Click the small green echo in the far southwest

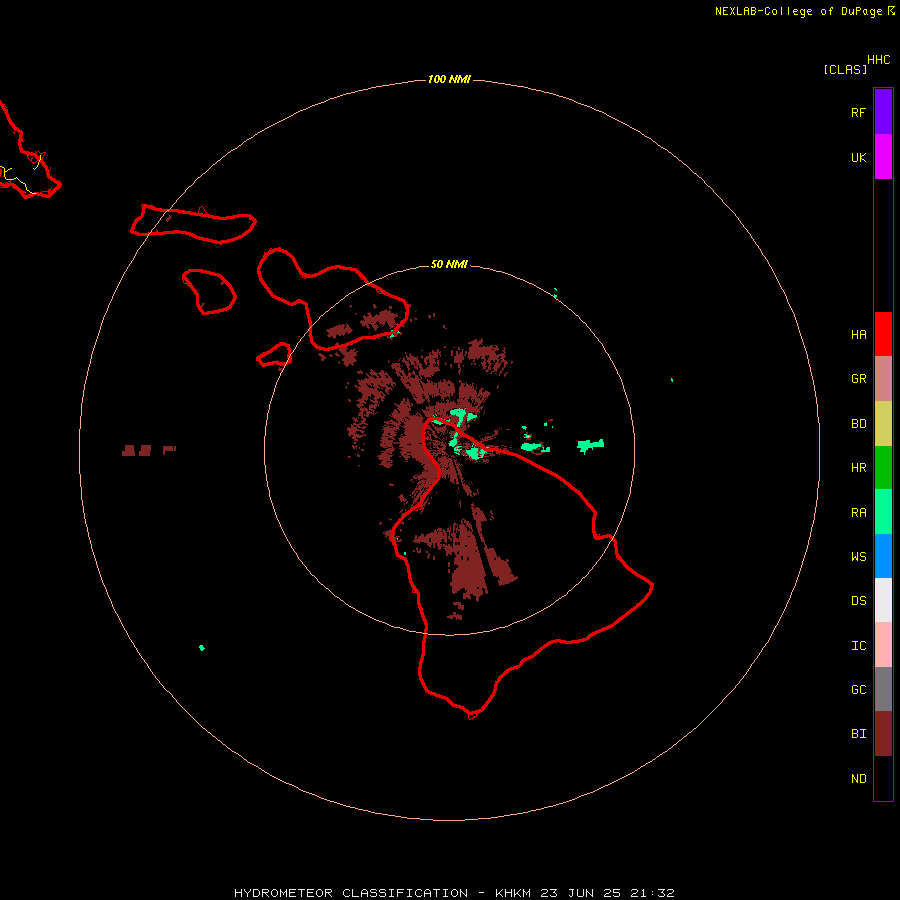[201, 647]
